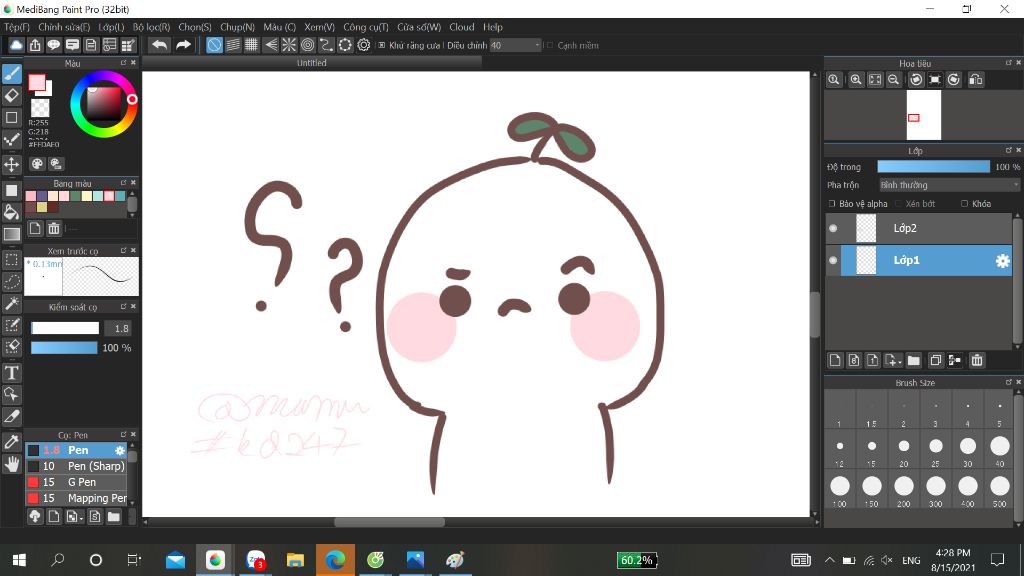Image resolution: width=1024 pixels, height=576 pixels.
Task: Switch to the Untitled canvas tab
Action: (312, 63)
